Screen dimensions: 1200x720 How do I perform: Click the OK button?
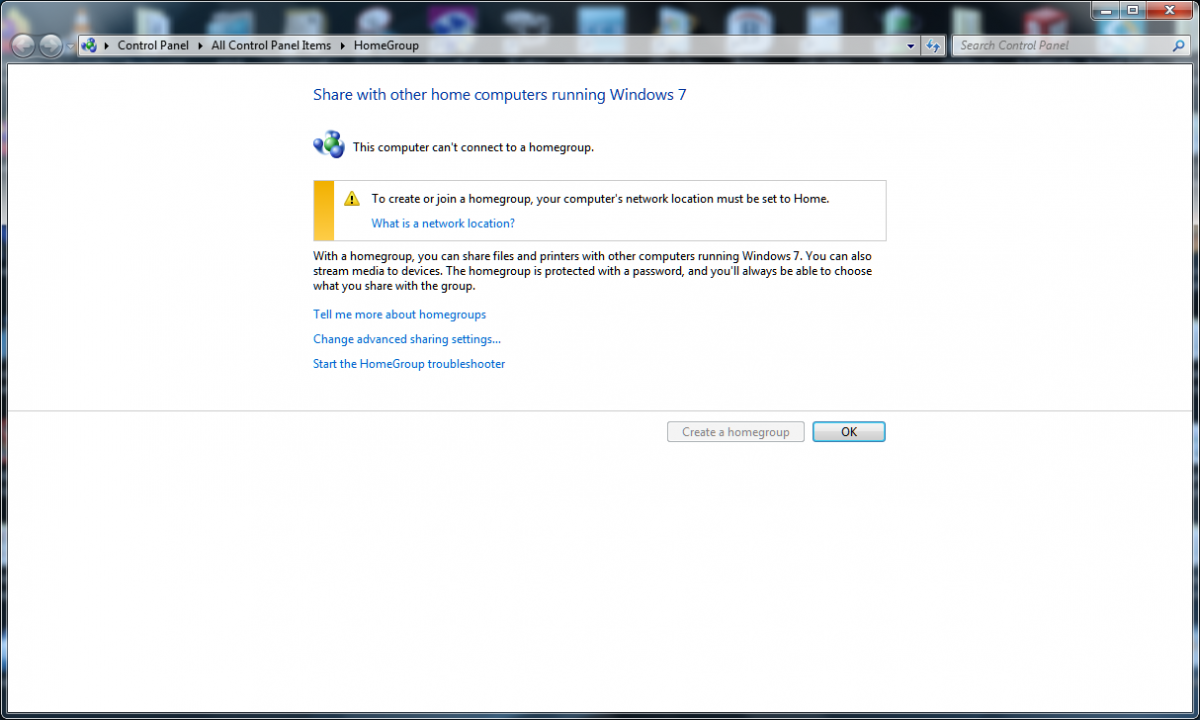pos(849,432)
